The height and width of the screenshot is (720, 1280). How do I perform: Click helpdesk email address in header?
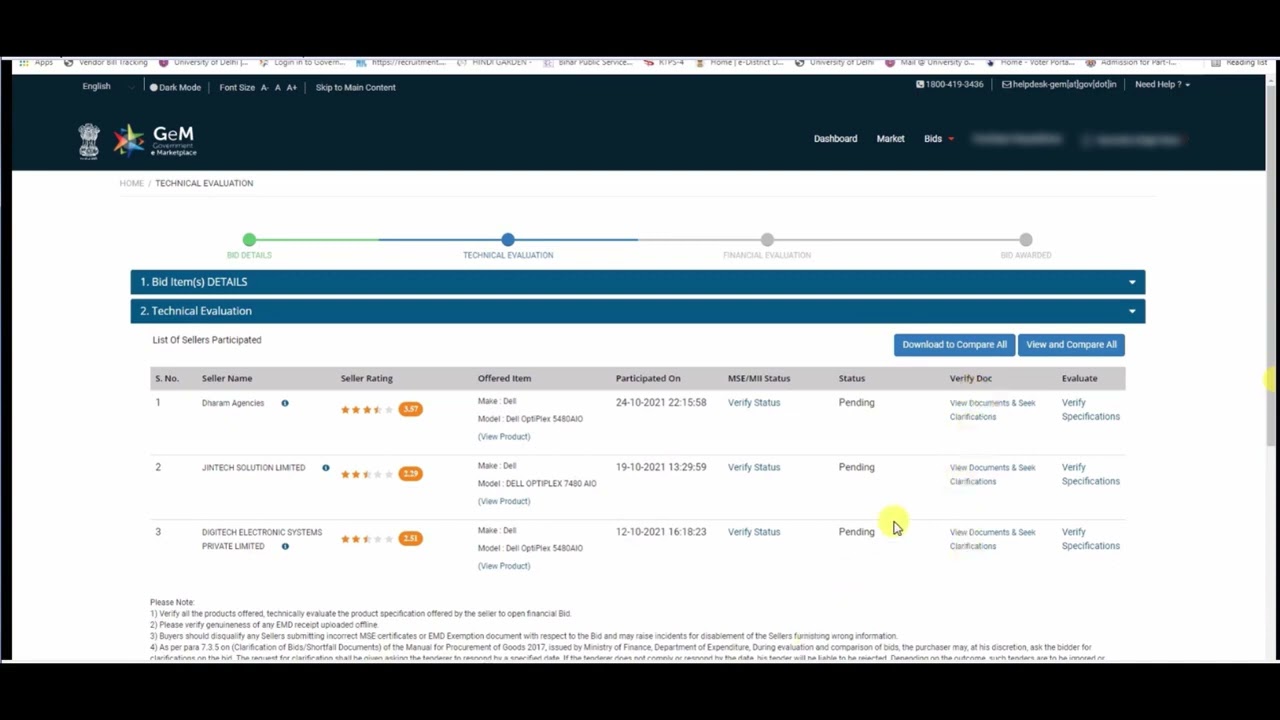[x=1059, y=84]
